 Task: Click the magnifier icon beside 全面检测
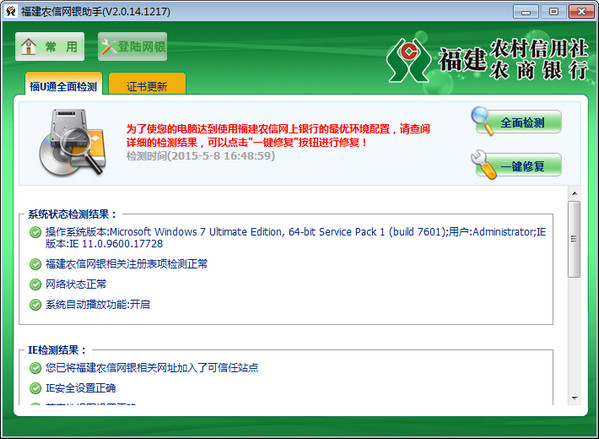[x=482, y=121]
